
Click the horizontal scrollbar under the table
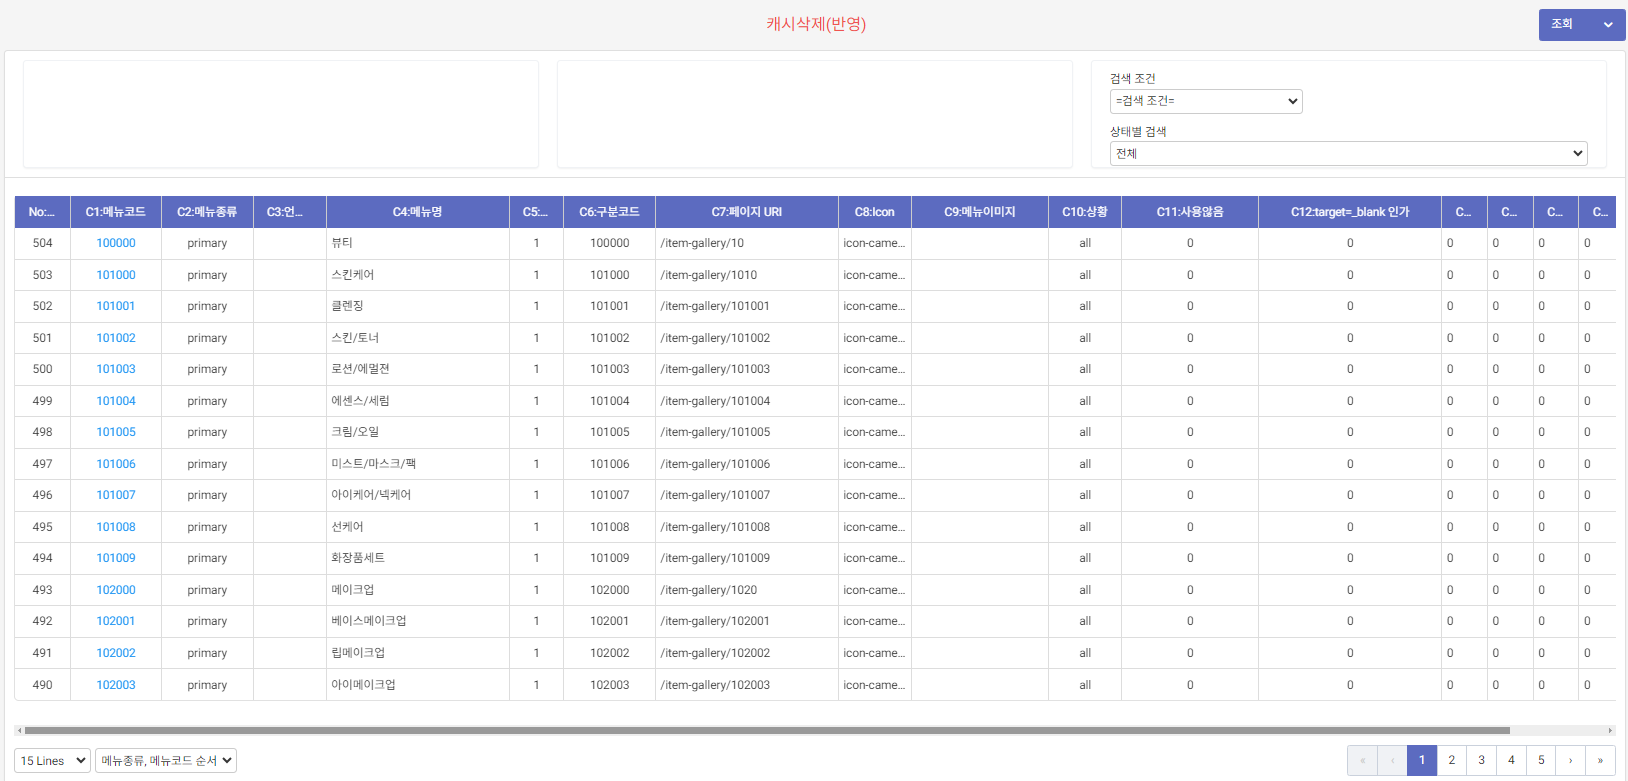(767, 731)
